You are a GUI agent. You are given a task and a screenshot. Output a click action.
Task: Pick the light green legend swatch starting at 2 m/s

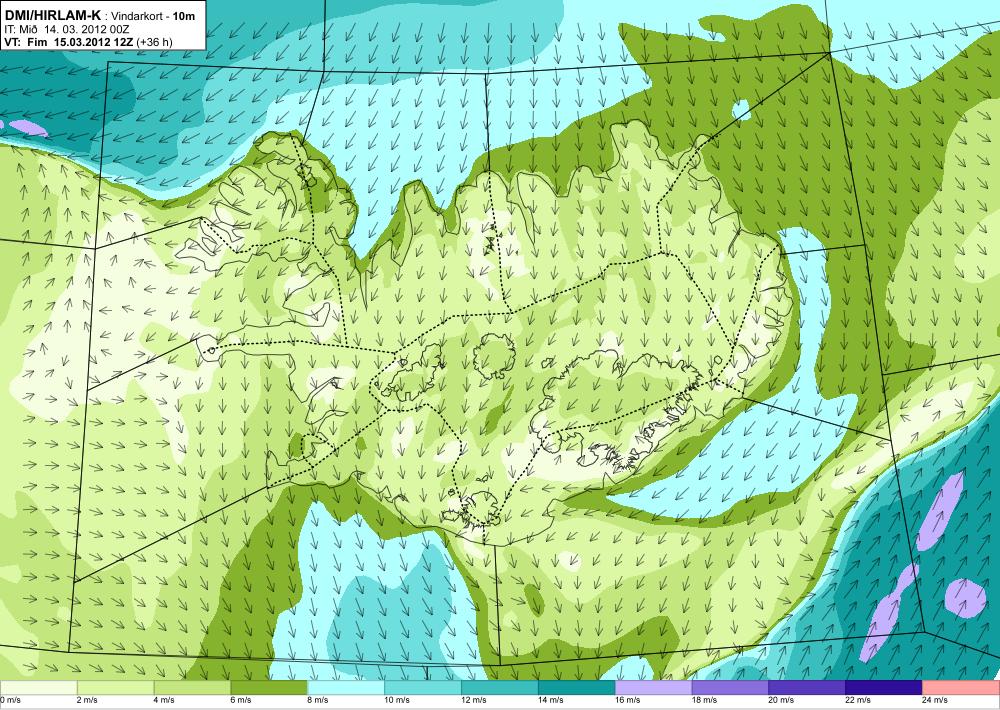[115, 688]
